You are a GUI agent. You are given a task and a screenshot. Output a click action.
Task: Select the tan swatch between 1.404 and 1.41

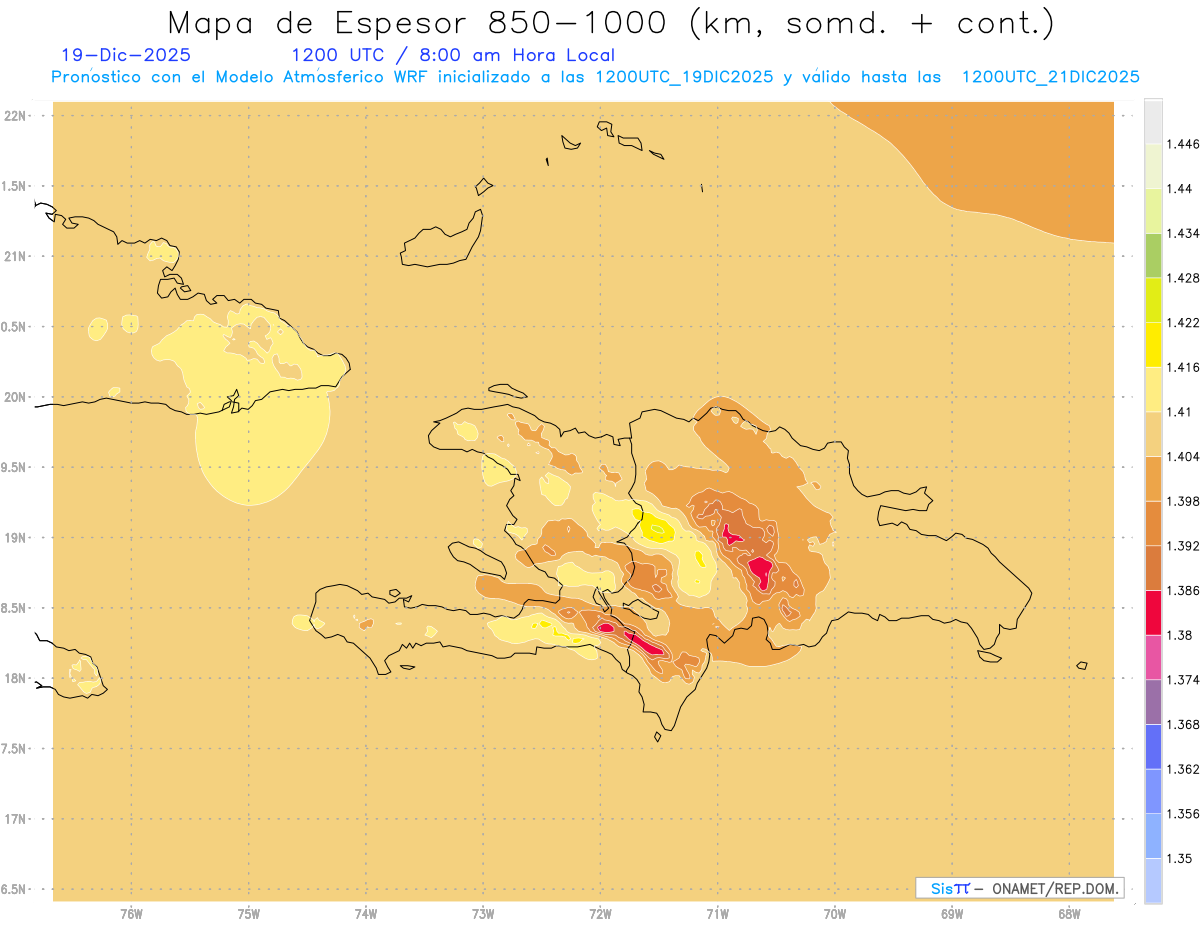click(x=1153, y=433)
